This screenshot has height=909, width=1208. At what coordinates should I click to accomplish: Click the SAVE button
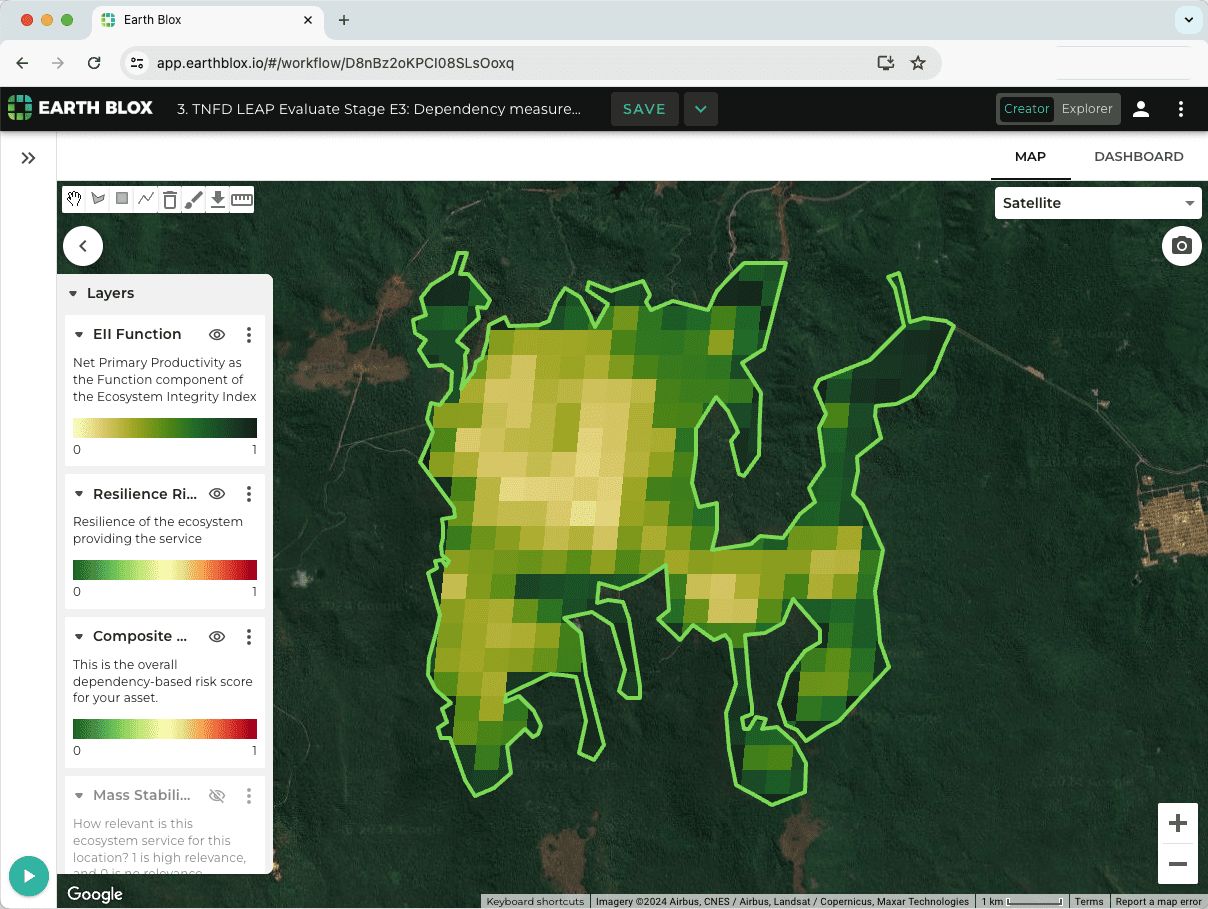(x=644, y=109)
